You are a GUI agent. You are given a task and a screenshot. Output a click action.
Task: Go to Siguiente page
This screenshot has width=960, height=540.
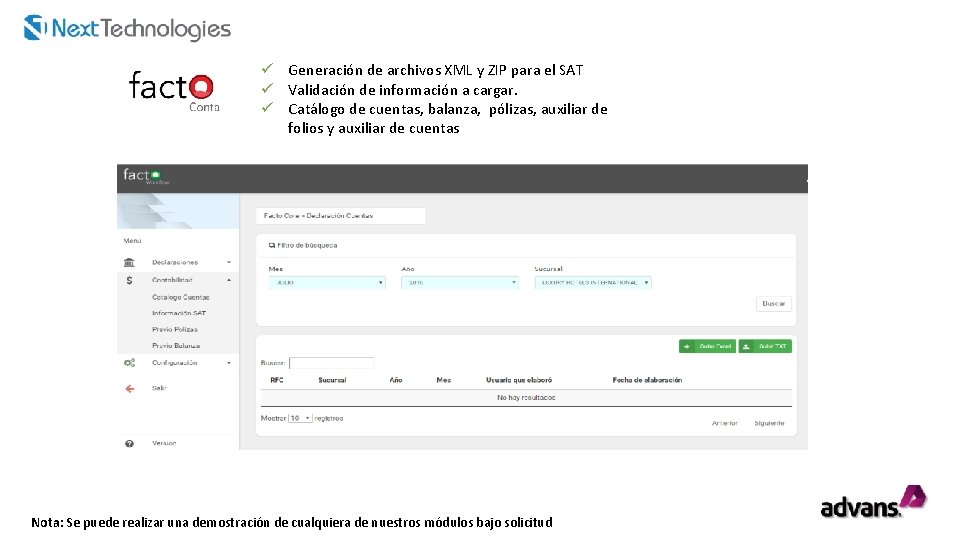769,423
